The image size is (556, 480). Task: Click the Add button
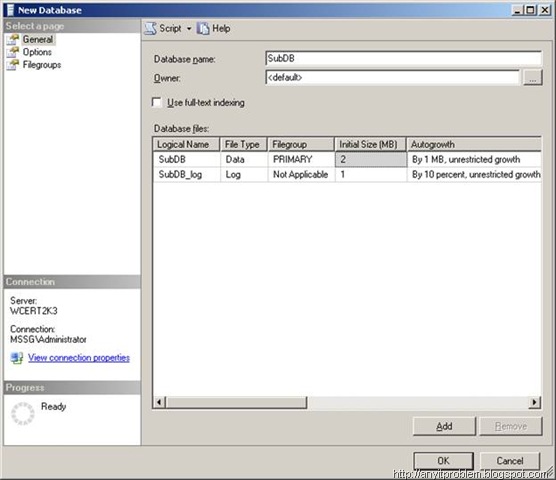point(444,426)
